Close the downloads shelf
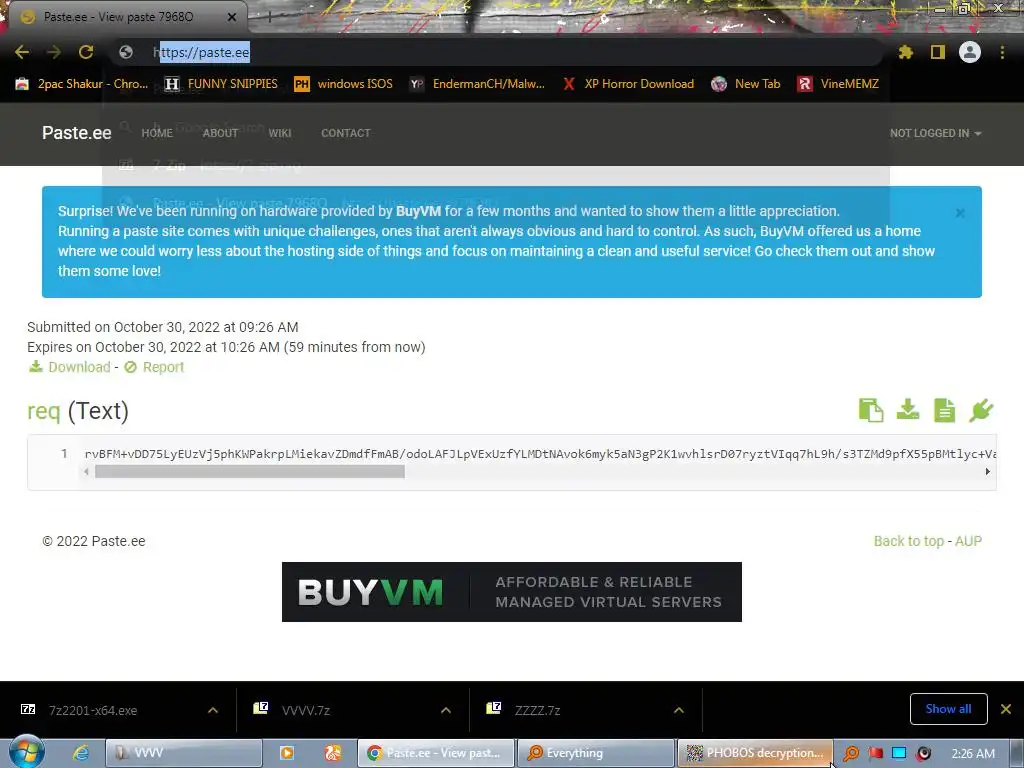The width and height of the screenshot is (1024, 768). 1006,709
